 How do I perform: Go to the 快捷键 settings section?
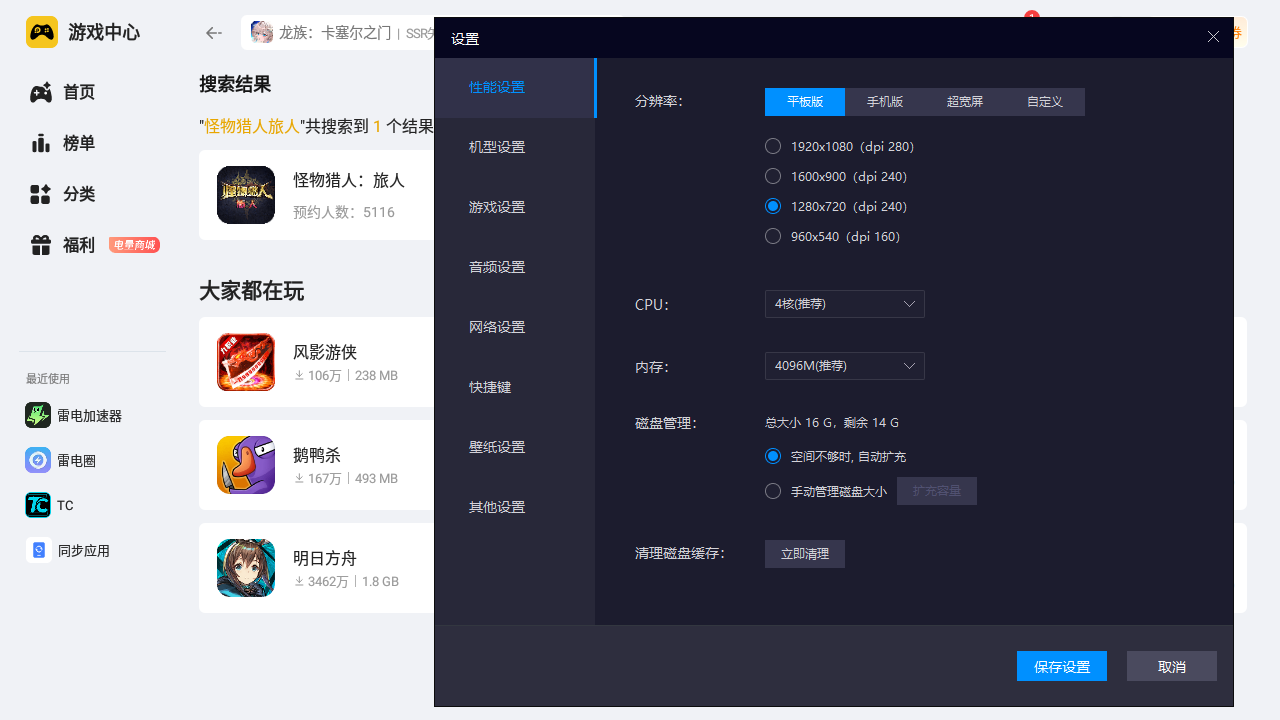[x=490, y=387]
